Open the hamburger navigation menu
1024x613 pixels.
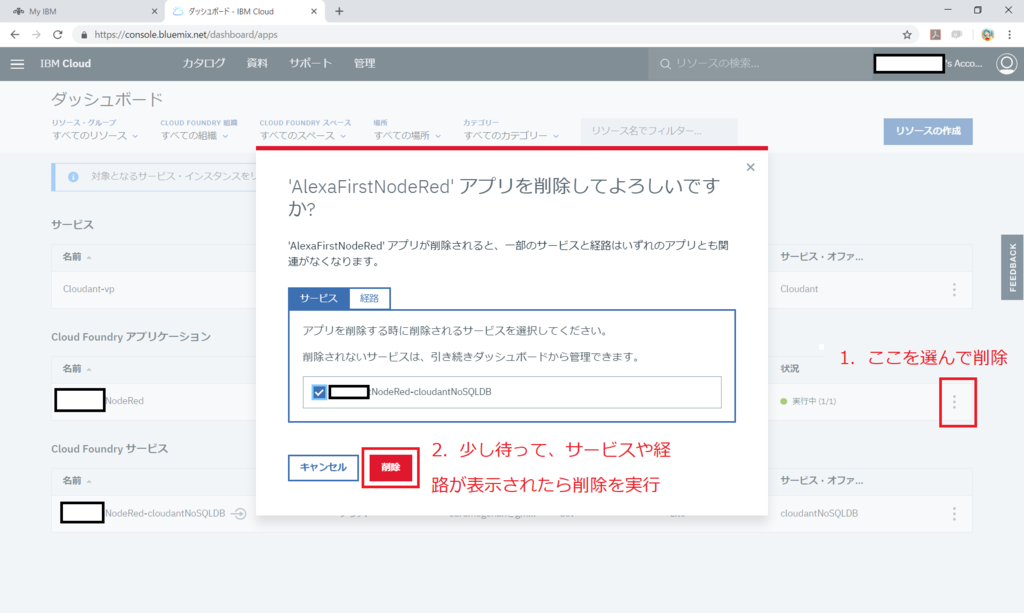click(x=17, y=64)
